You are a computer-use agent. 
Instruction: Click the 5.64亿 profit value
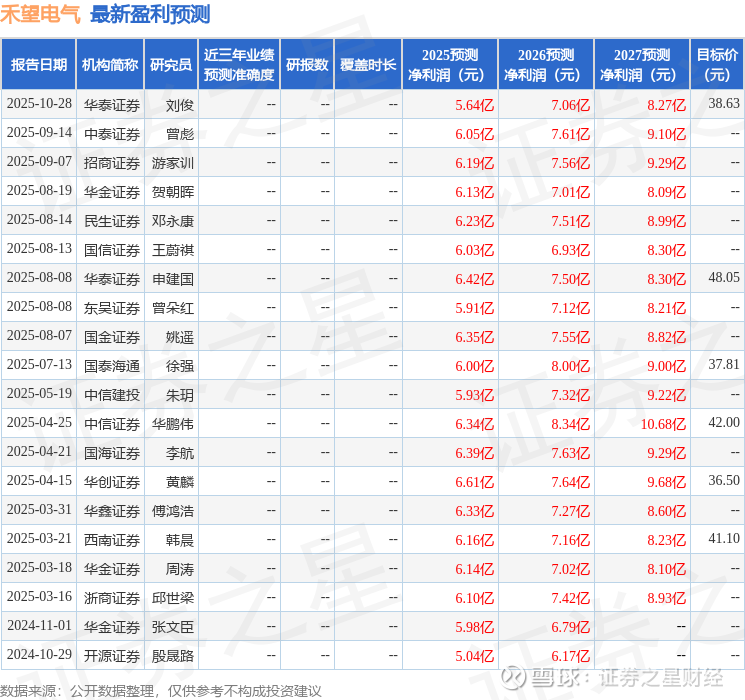pos(475,105)
